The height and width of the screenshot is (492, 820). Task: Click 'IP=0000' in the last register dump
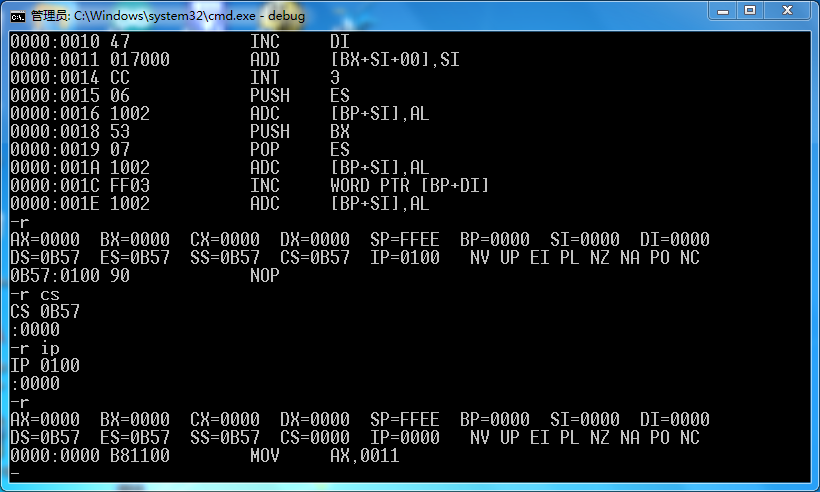click(x=405, y=437)
